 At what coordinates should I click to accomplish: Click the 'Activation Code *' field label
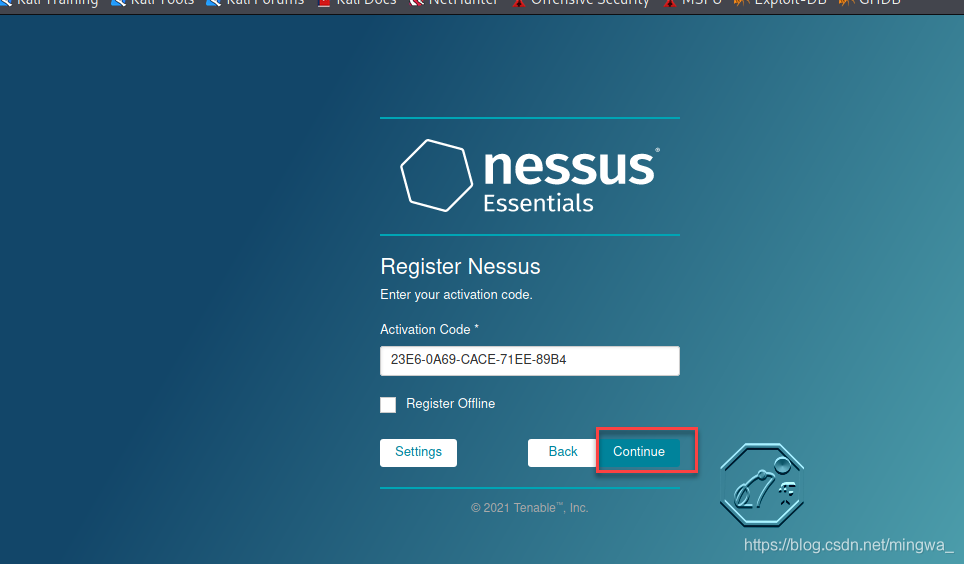429,330
